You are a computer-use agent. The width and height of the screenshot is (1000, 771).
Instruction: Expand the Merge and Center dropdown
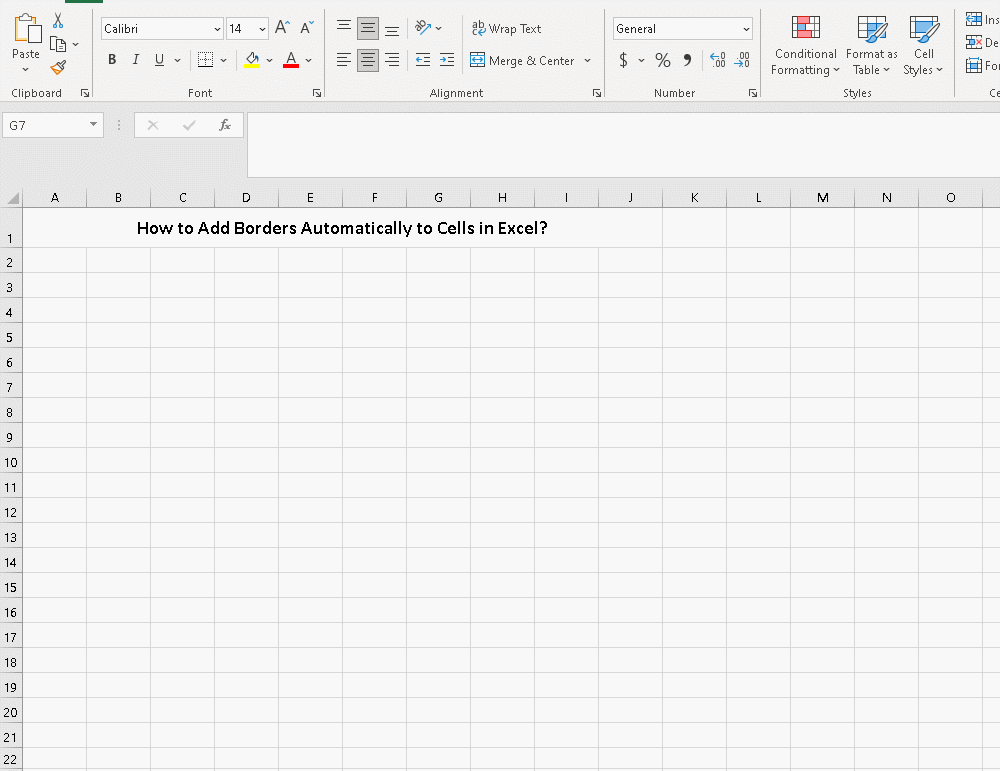tap(587, 60)
